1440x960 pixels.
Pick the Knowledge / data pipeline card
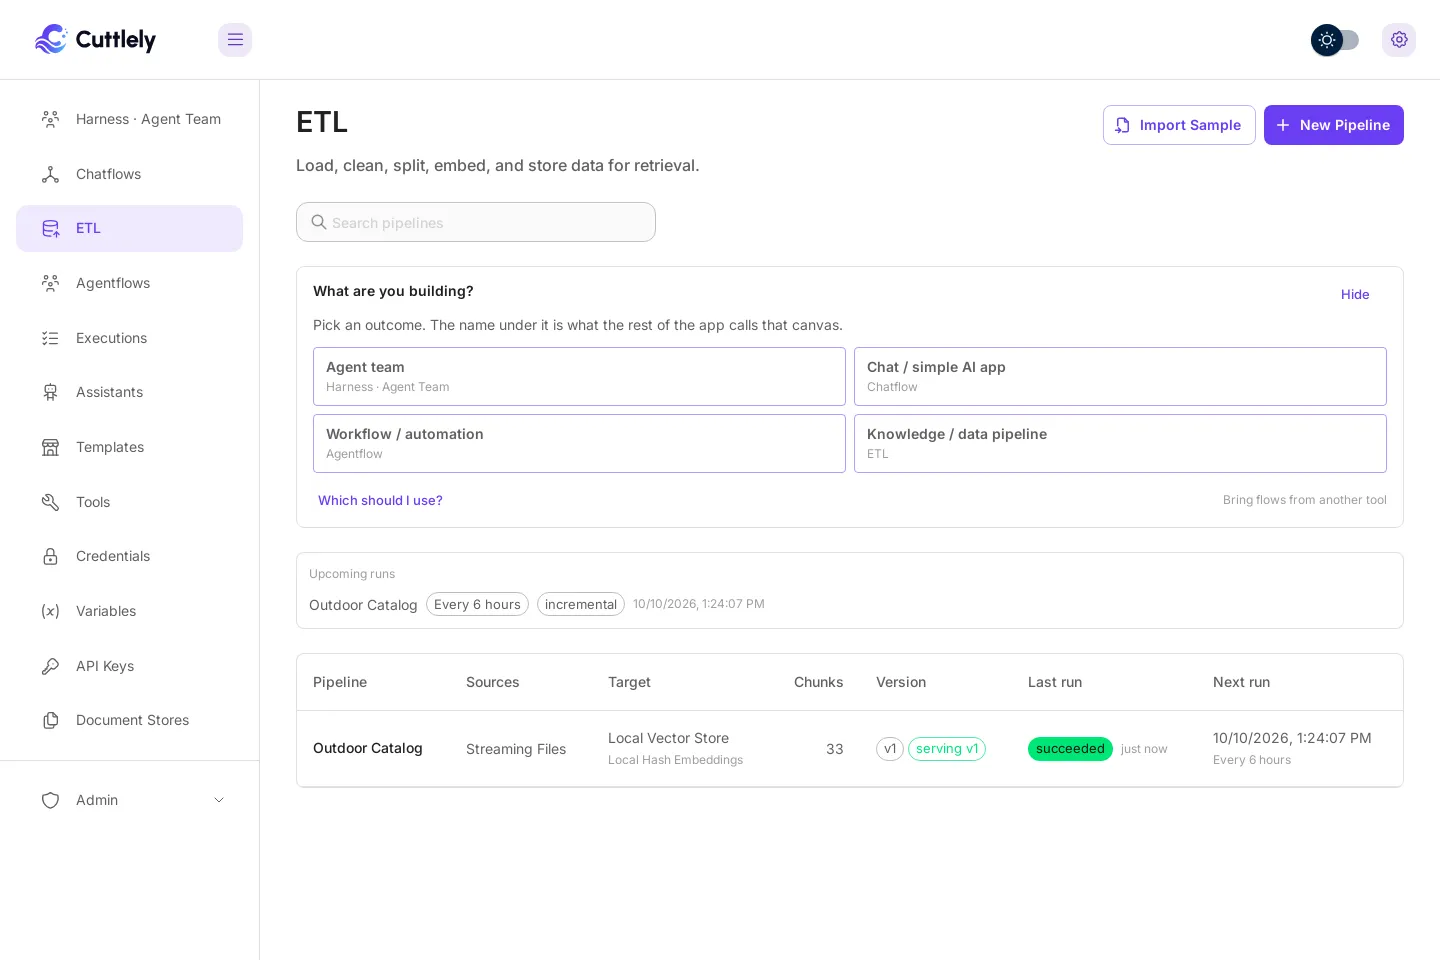[1120, 443]
